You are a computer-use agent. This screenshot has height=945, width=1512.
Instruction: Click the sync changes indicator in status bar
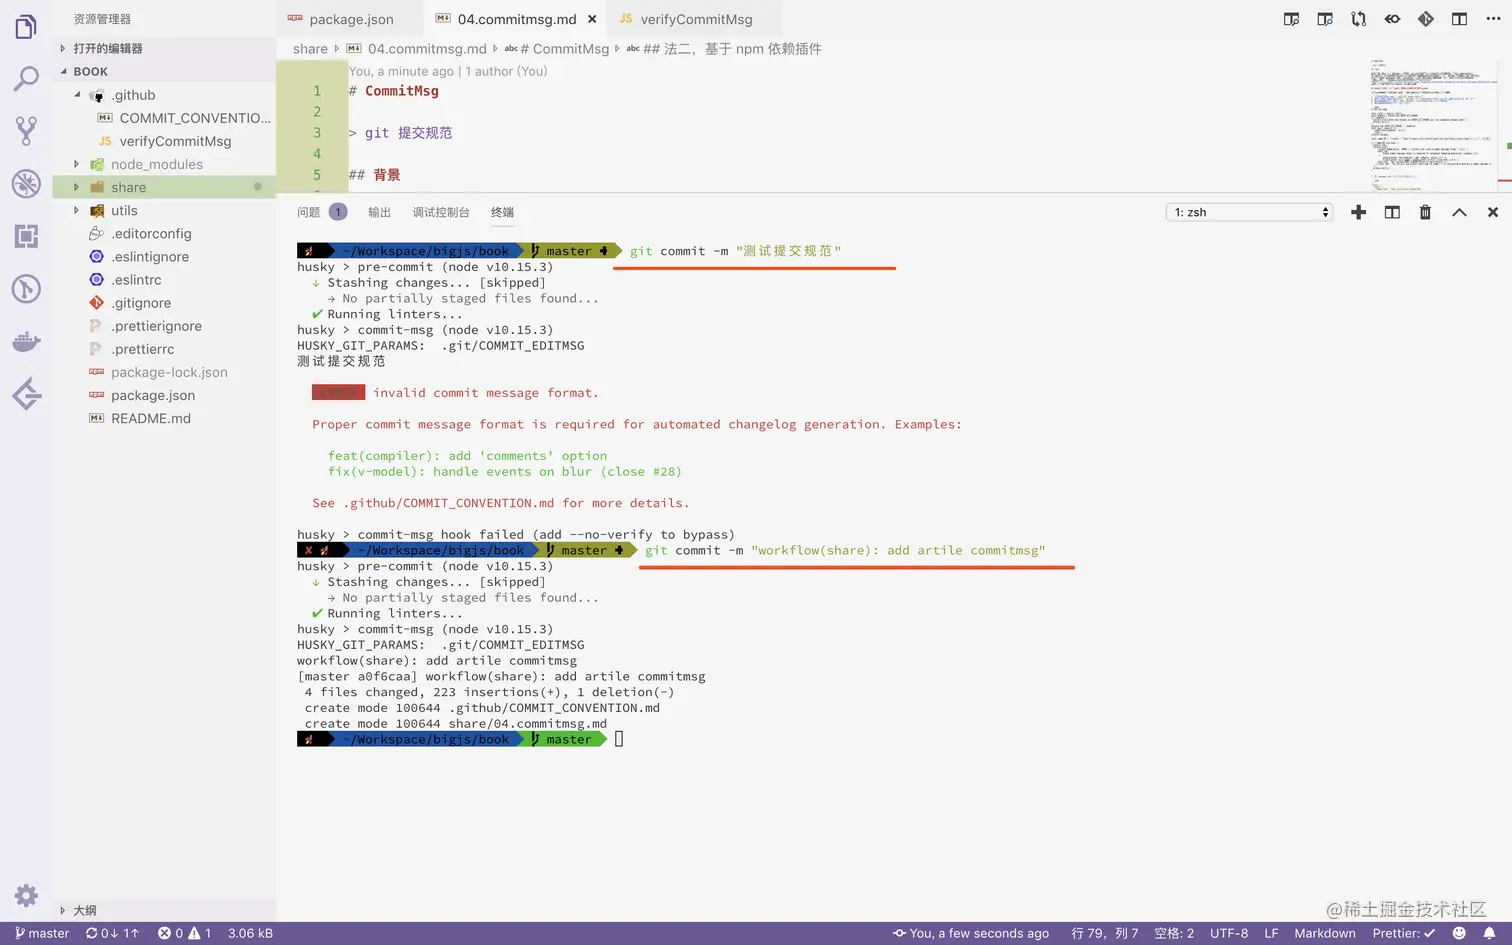coord(112,933)
